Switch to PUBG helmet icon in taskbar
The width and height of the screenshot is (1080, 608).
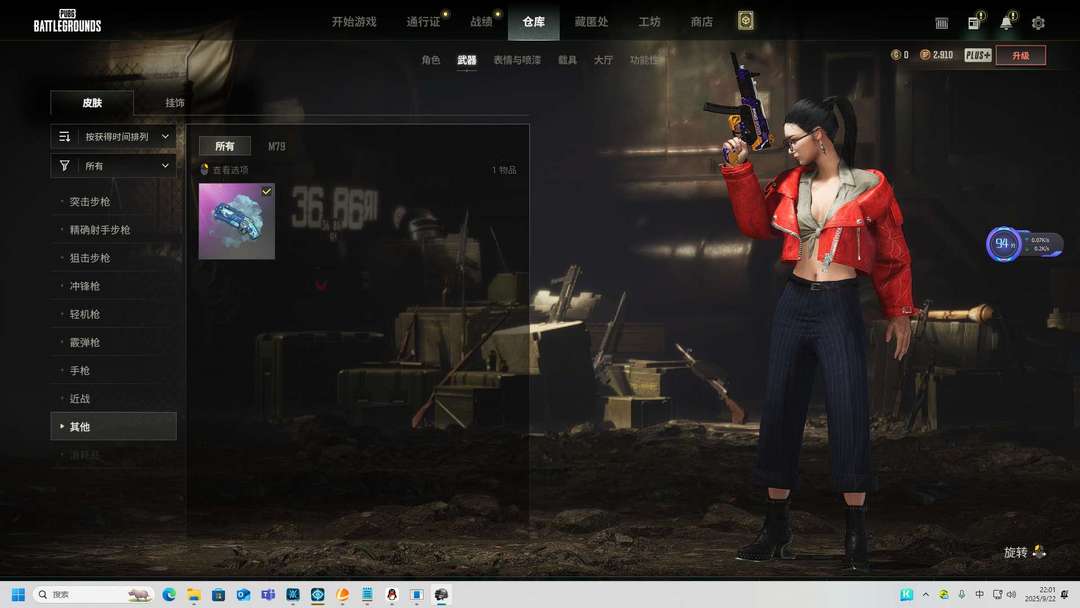[x=442, y=594]
